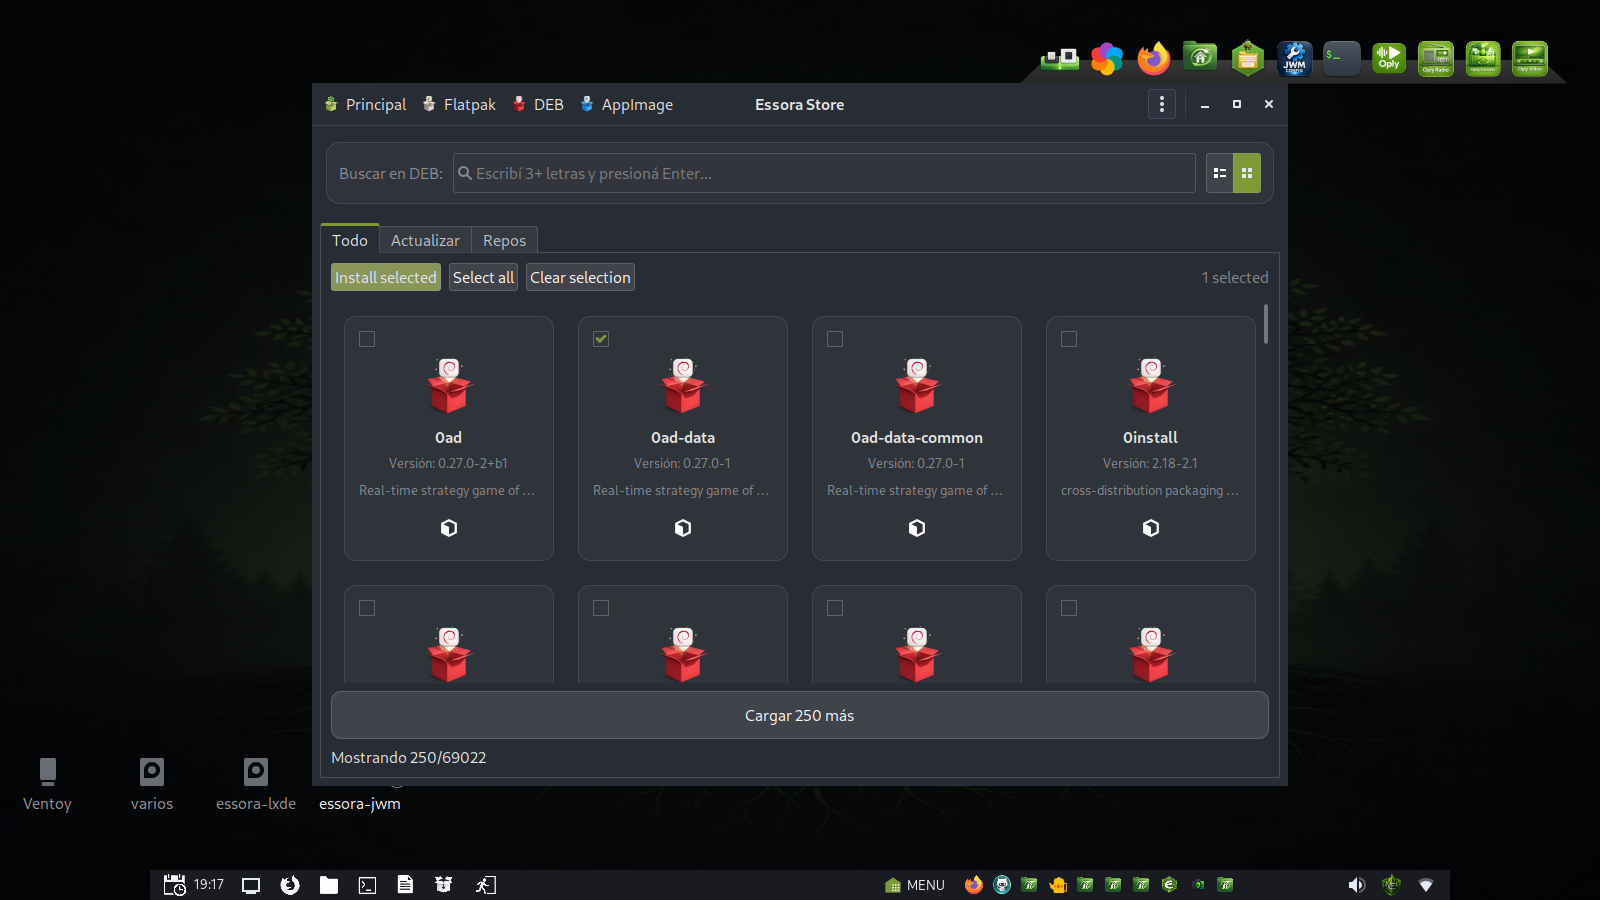Image resolution: width=1600 pixels, height=900 pixels.
Task: Click the volume speaker tray icon
Action: tap(1356, 885)
